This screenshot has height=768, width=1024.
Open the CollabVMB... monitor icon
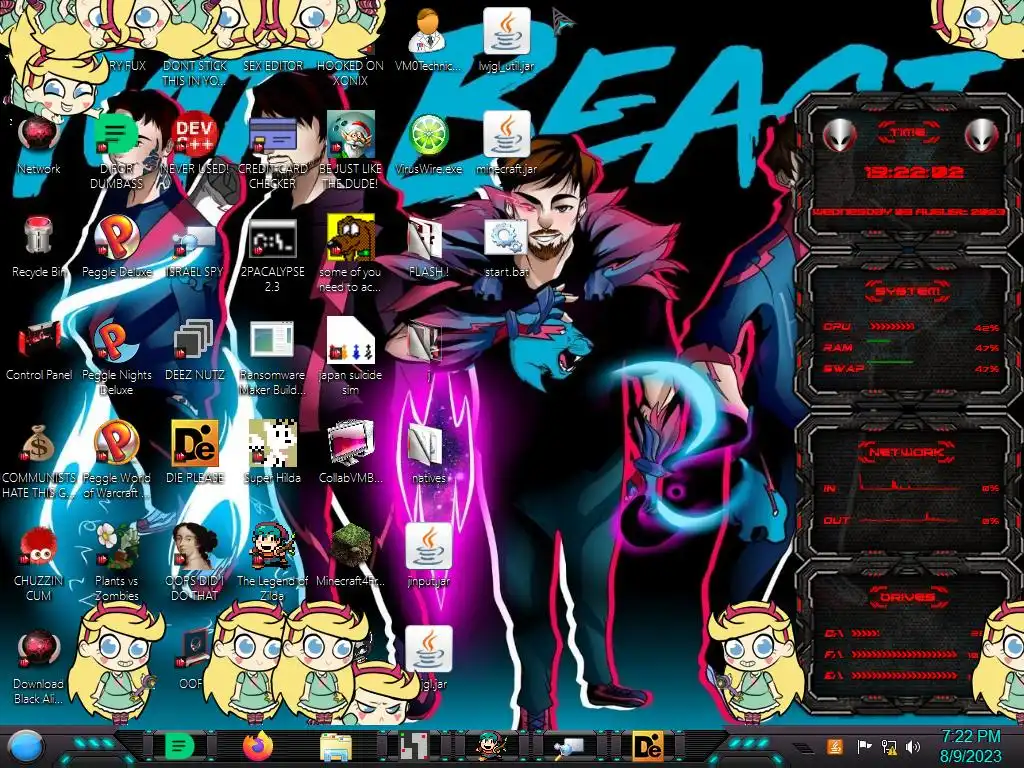351,443
